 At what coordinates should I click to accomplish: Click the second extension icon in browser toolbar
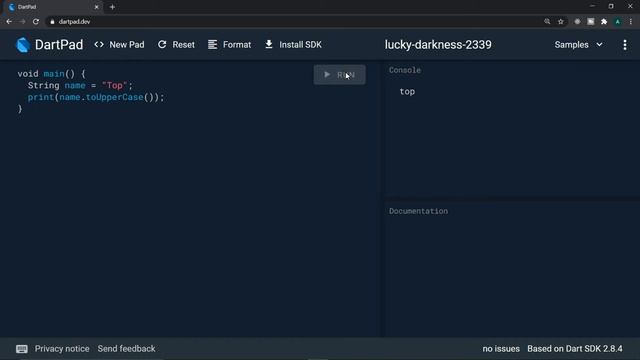coord(591,22)
